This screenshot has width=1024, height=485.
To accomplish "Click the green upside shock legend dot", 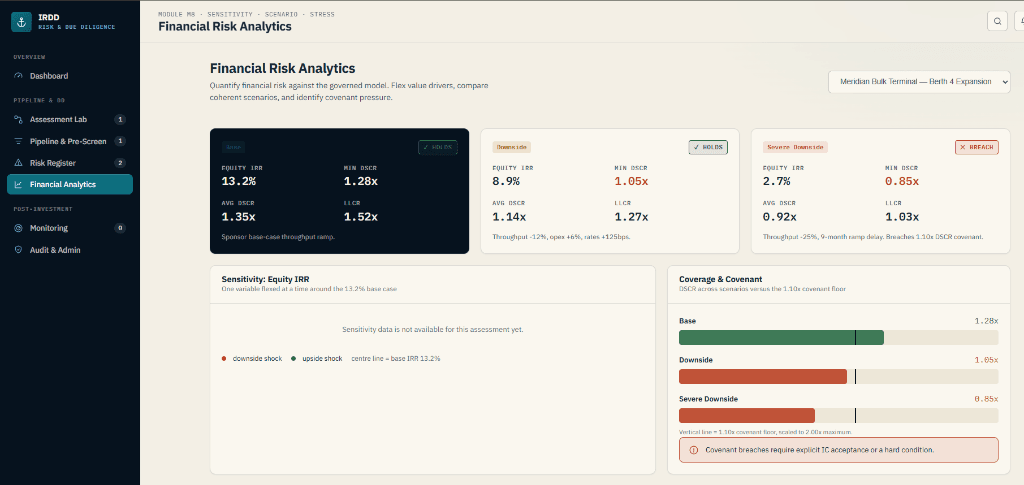I will (293, 358).
